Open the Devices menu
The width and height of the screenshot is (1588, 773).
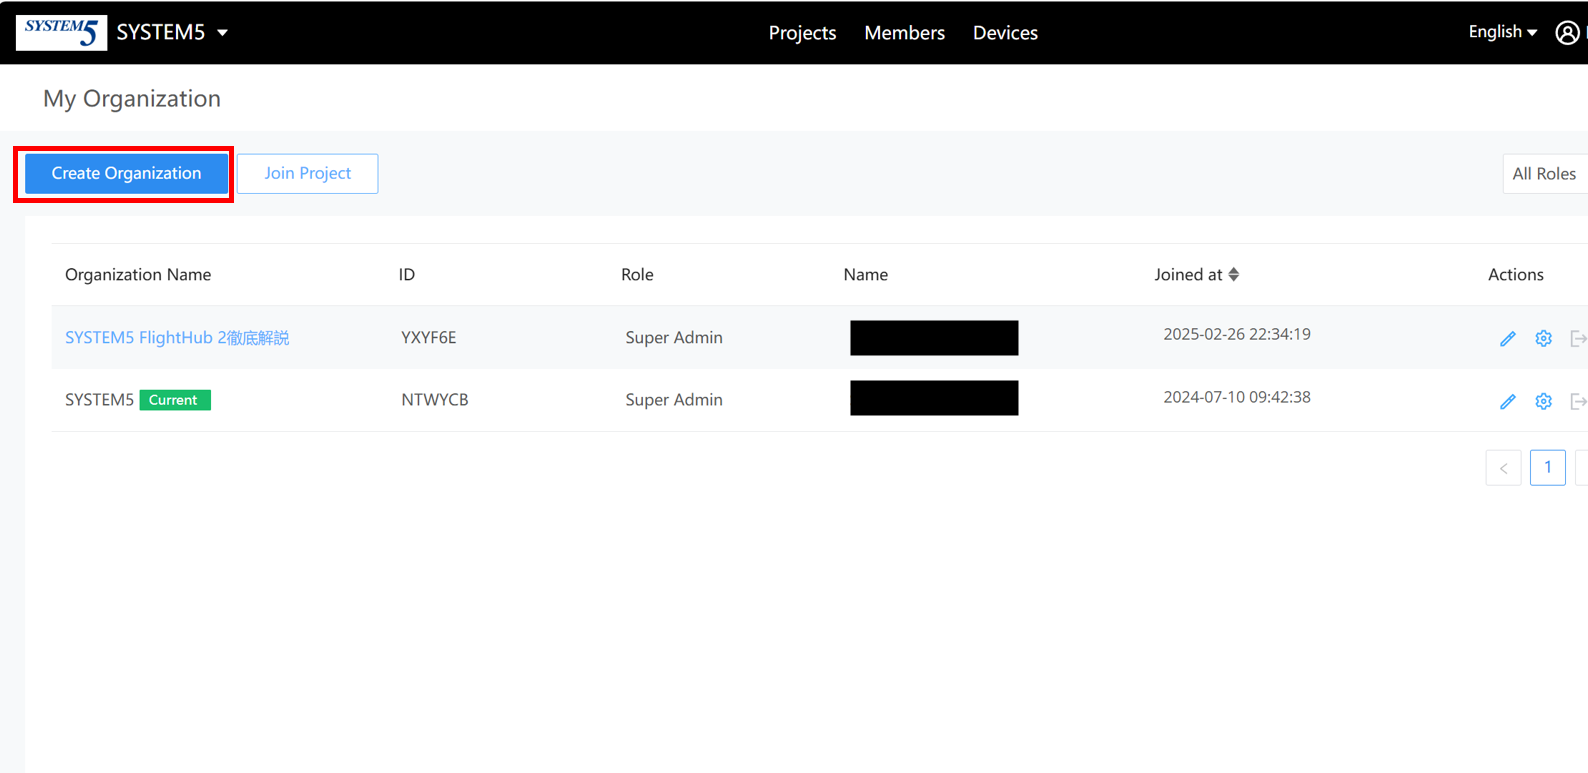[1005, 33]
